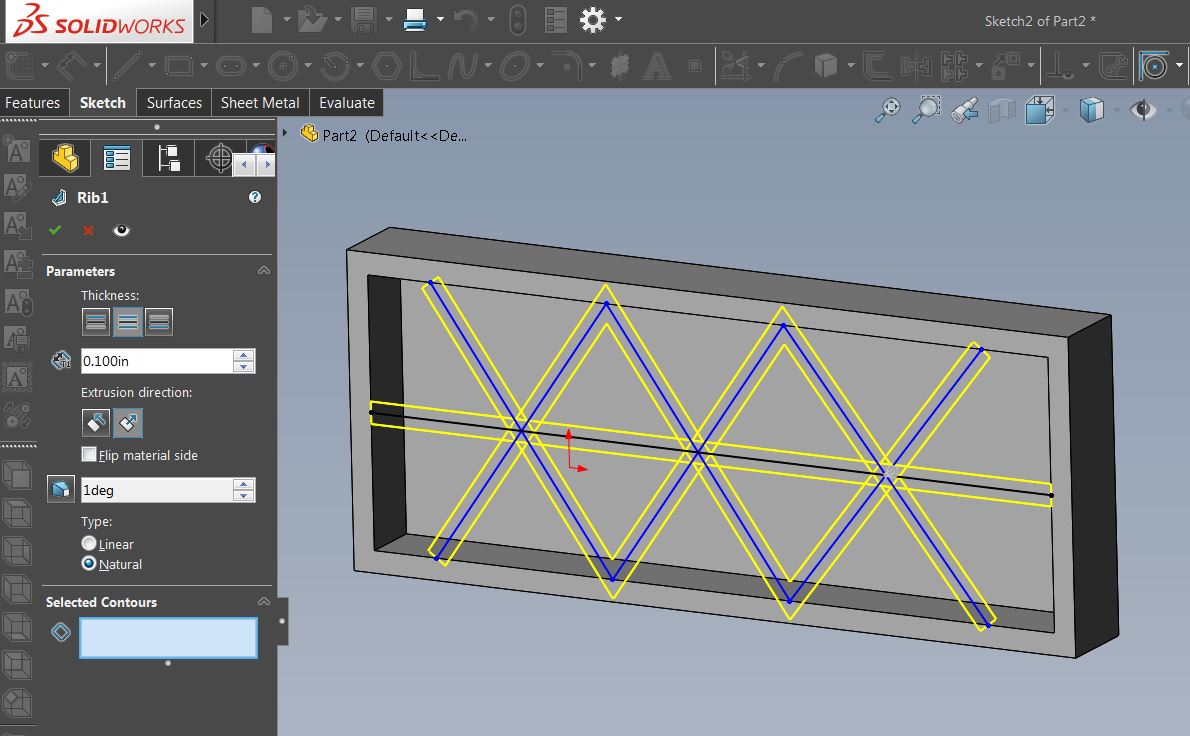The height and width of the screenshot is (736, 1190).
Task: Click the Rebuild traffic light icon
Action: (x=518, y=20)
